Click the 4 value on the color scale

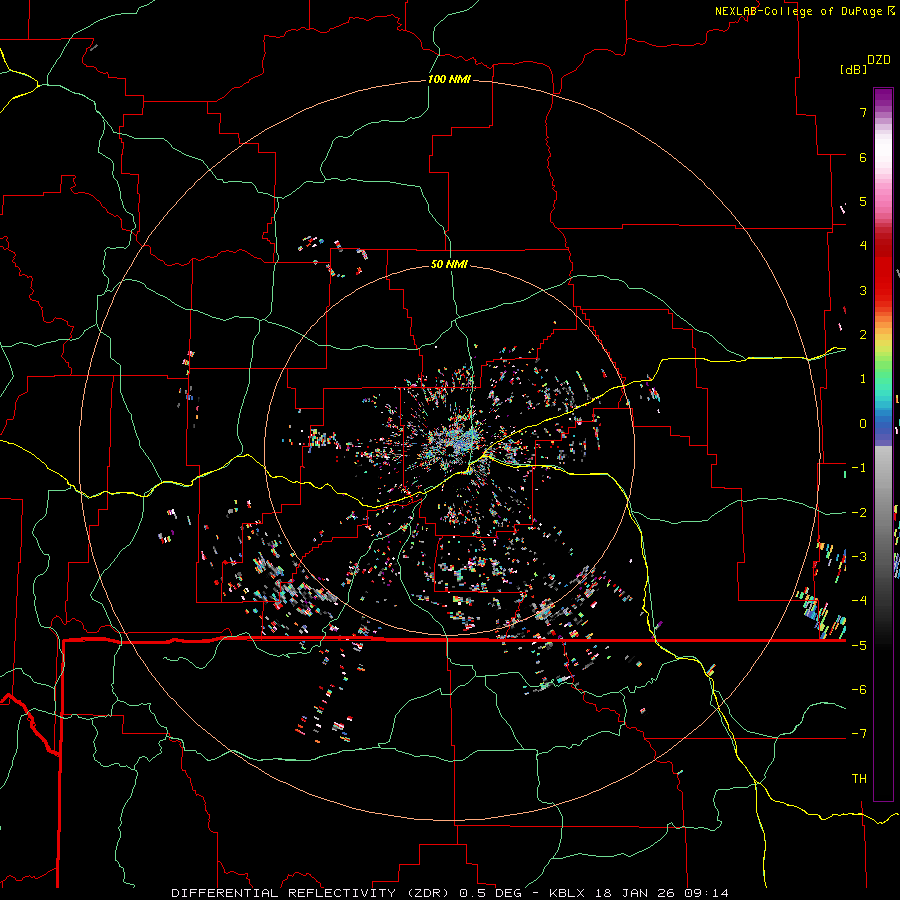pos(863,246)
